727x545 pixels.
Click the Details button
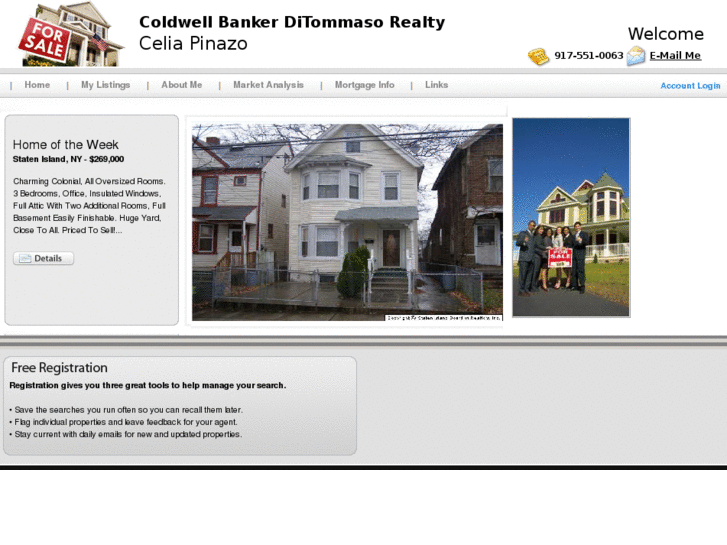click(x=43, y=258)
